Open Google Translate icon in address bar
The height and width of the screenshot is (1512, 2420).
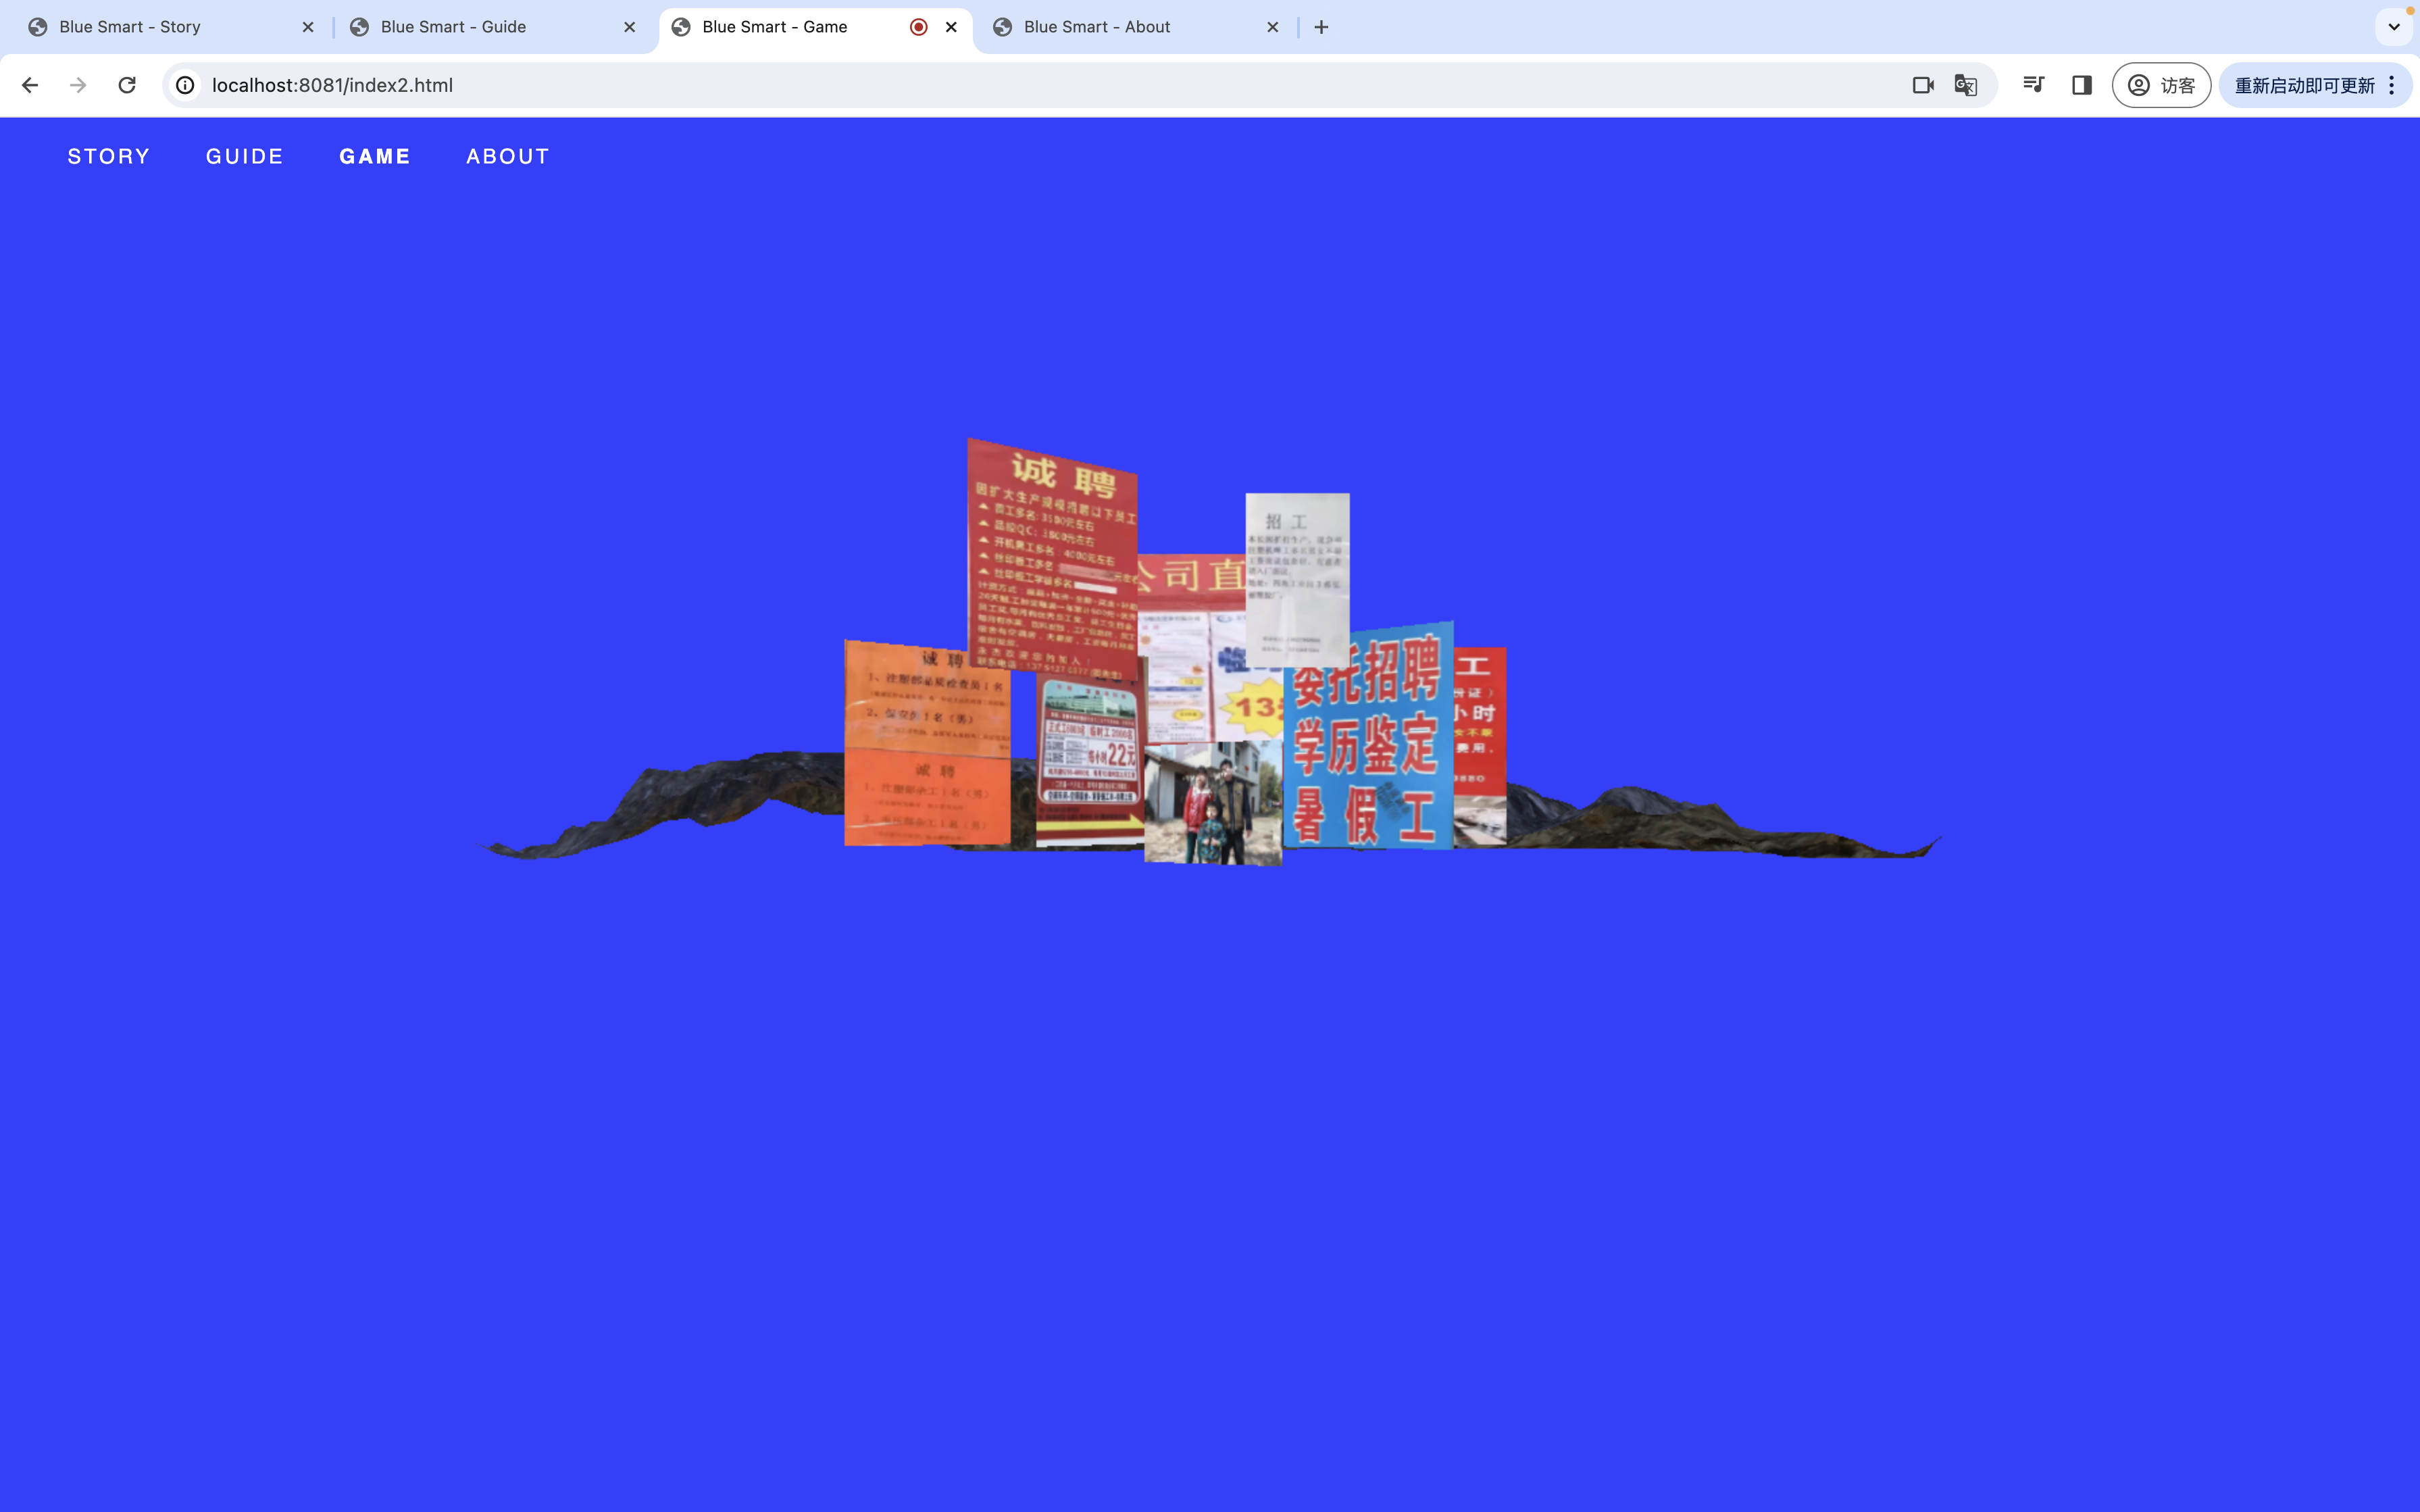(1965, 85)
